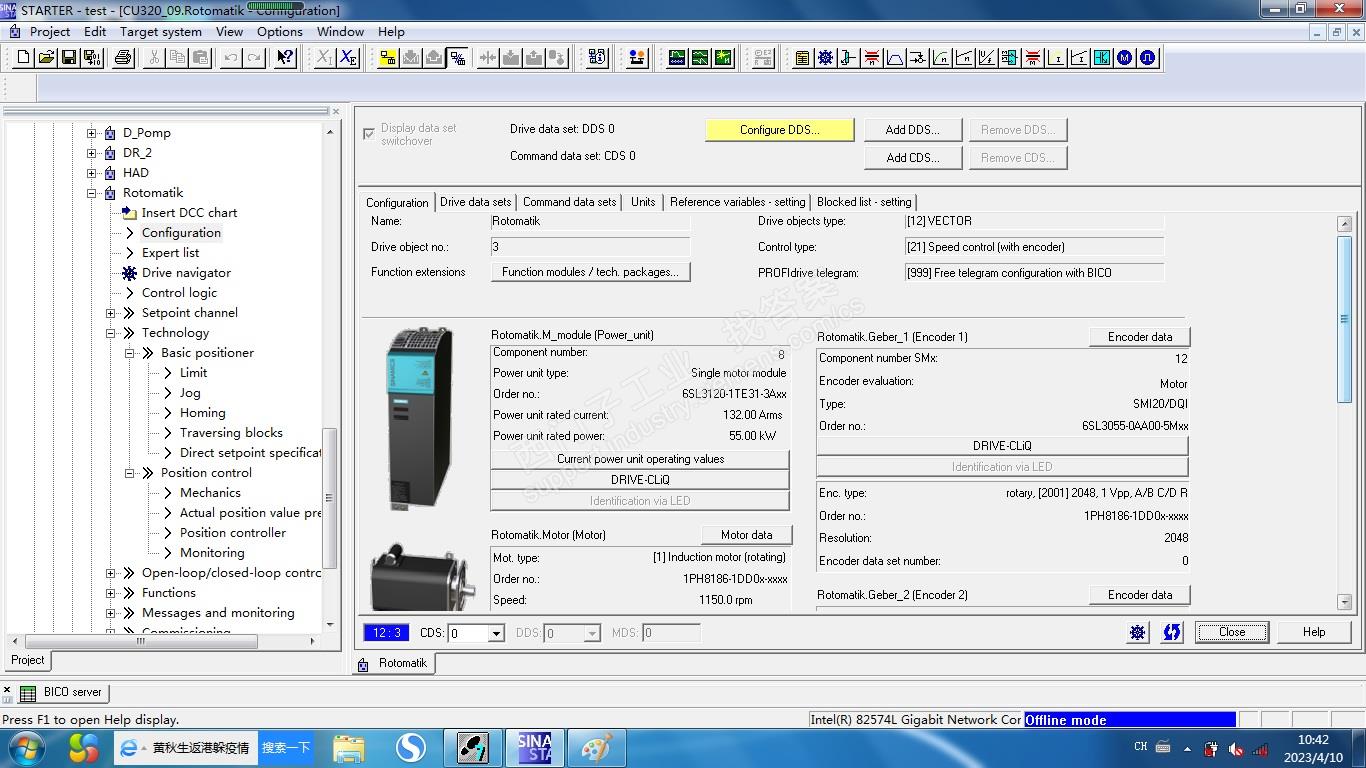Viewport: 1366px width, 768px height.
Task: Toggle Display data set switchover checkbox
Action: click(370, 133)
